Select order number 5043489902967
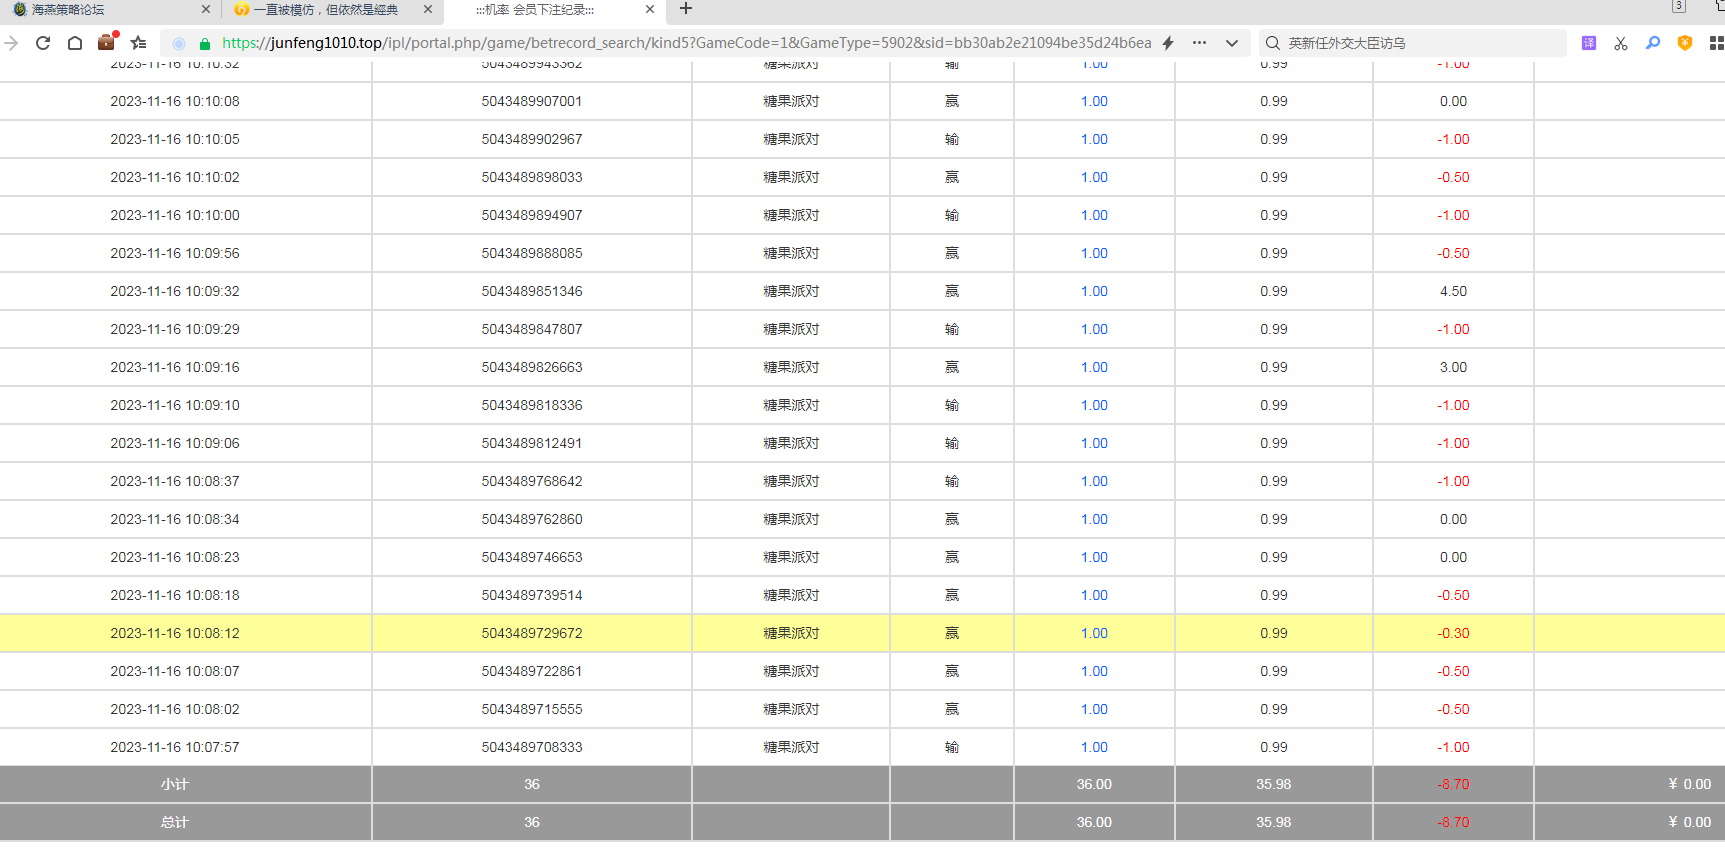Screen dimensions: 1725x850 point(532,139)
